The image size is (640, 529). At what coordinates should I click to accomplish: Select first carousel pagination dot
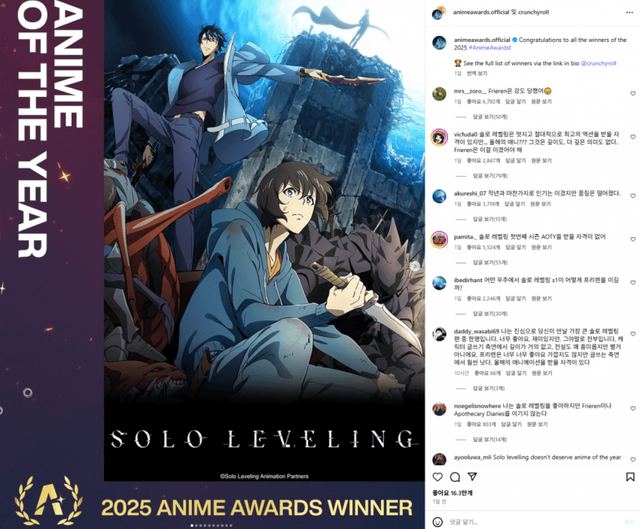[x=192, y=526]
